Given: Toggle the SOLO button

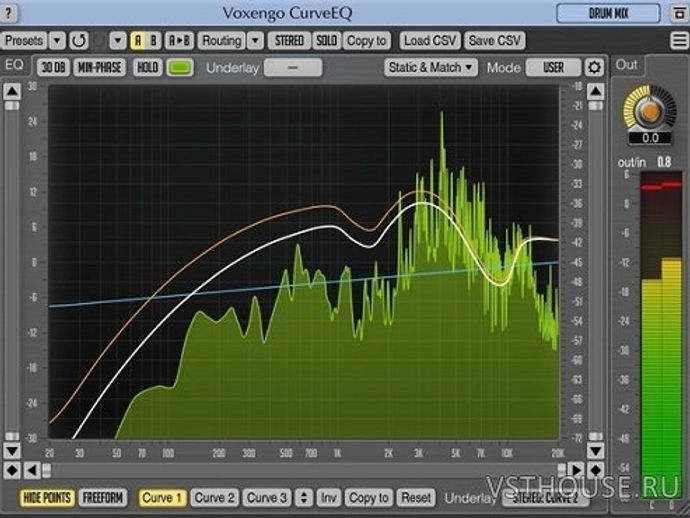Looking at the screenshot, I should coord(327,41).
